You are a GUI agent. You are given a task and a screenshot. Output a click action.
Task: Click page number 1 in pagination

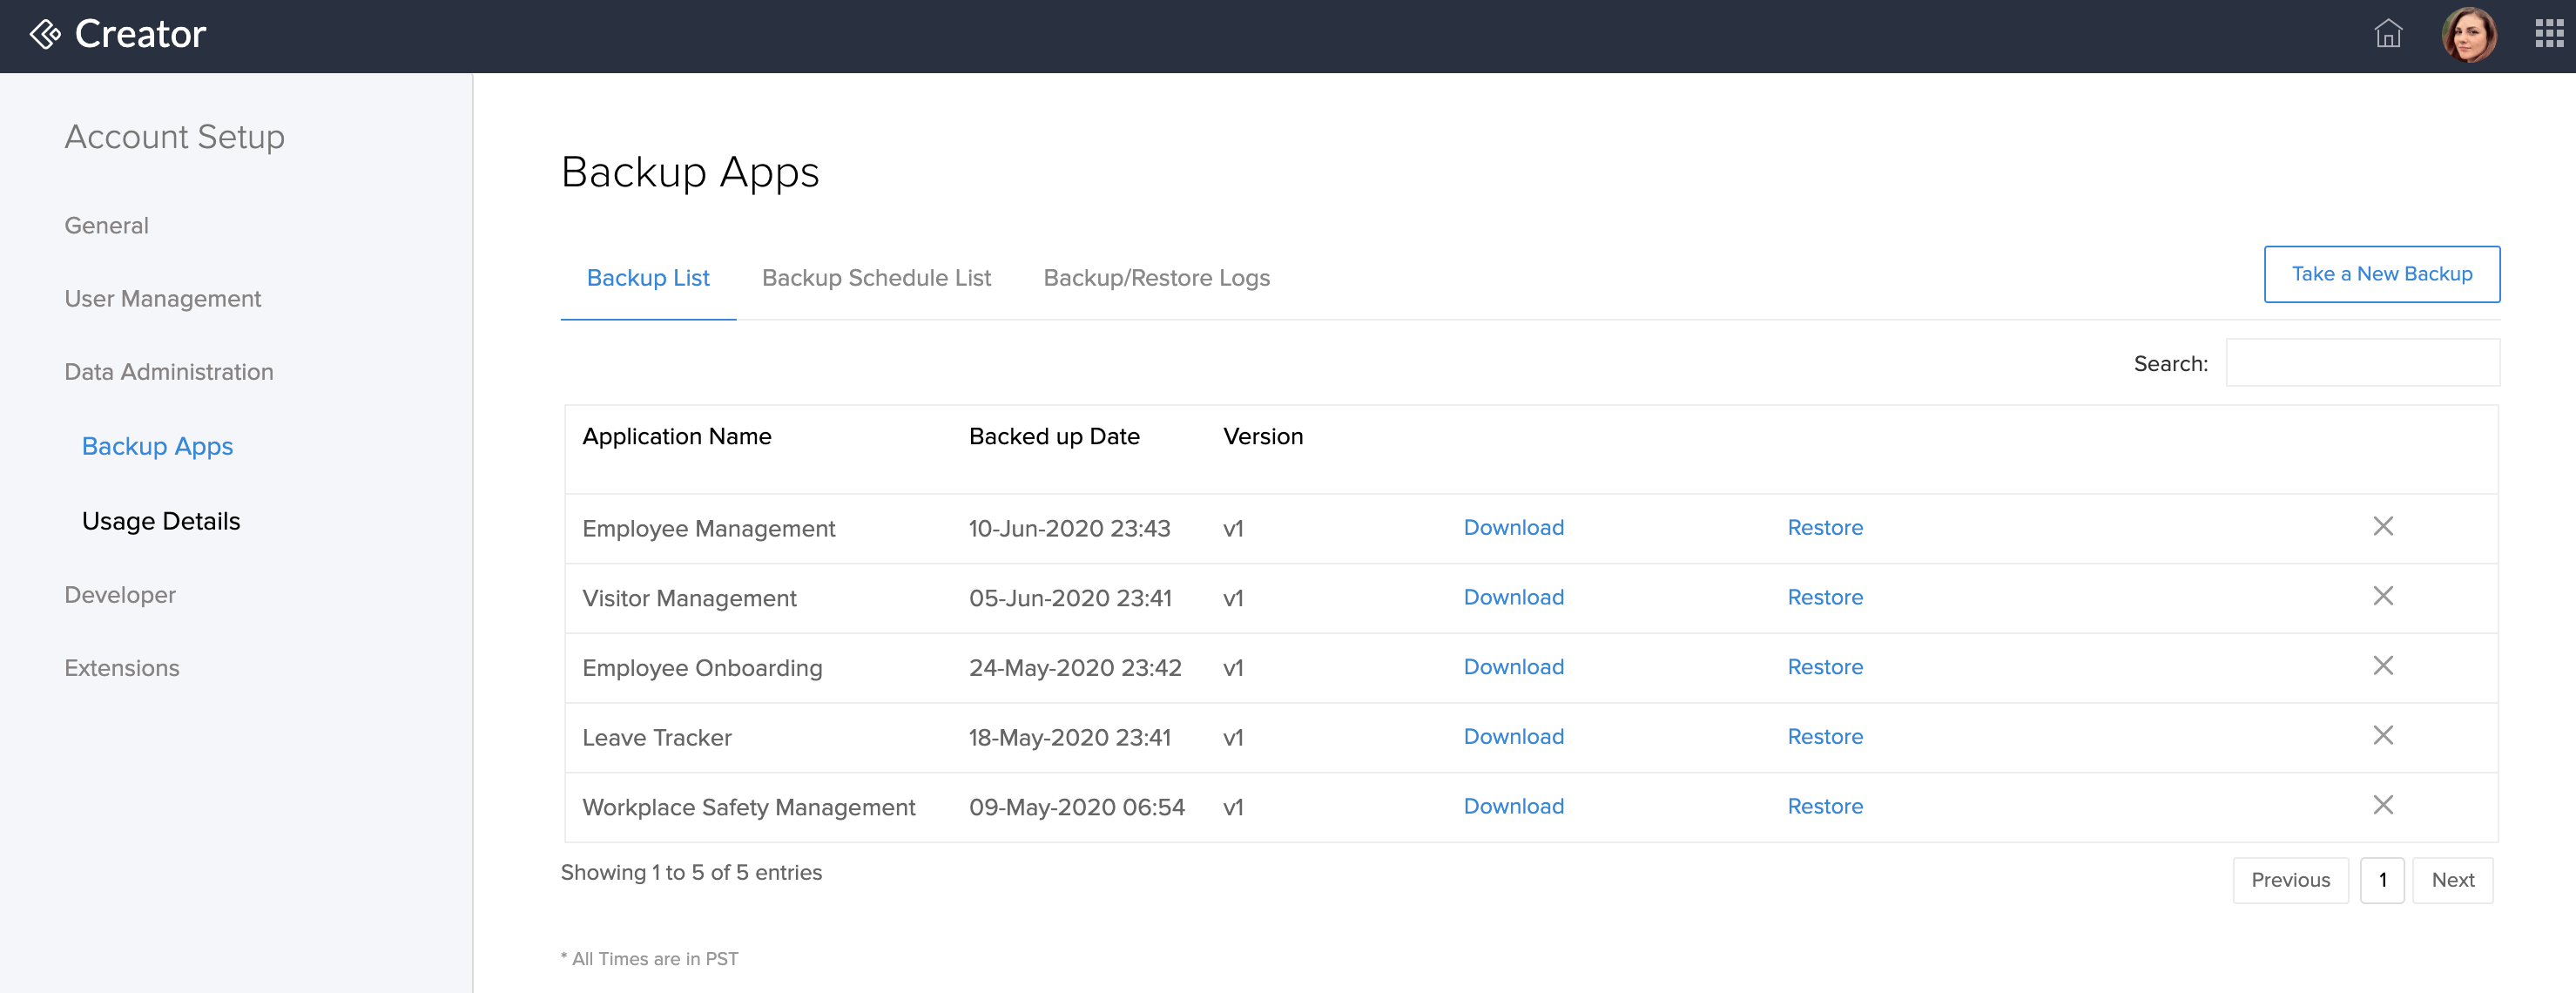2383,879
